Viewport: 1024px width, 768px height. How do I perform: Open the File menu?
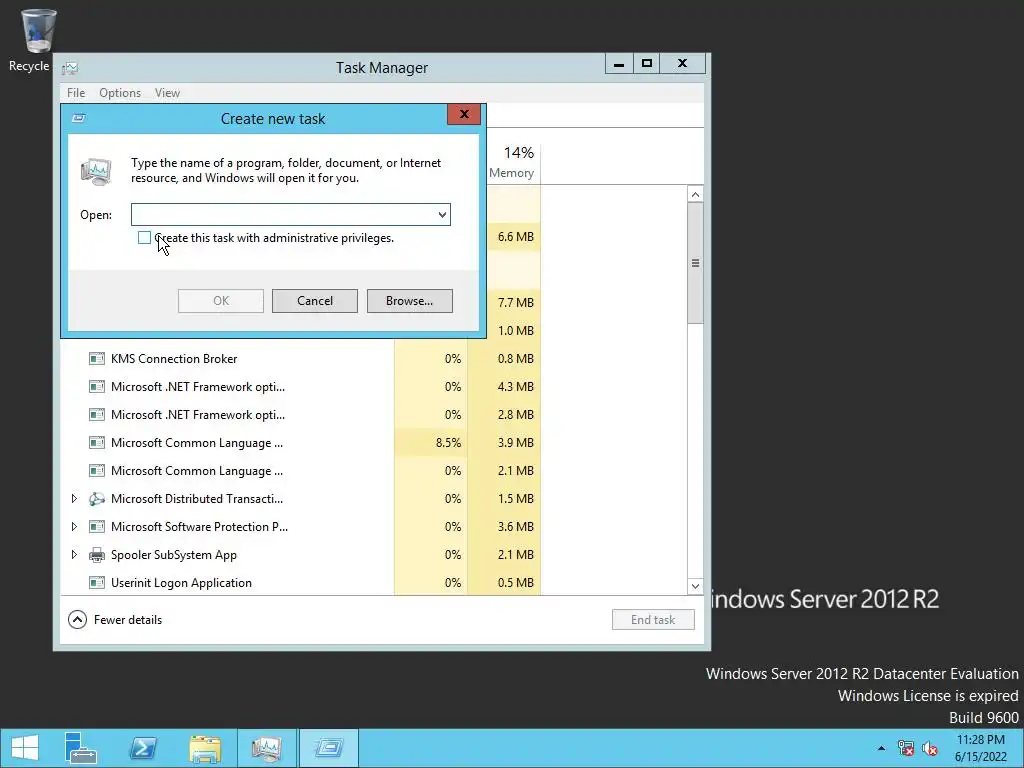(76, 93)
